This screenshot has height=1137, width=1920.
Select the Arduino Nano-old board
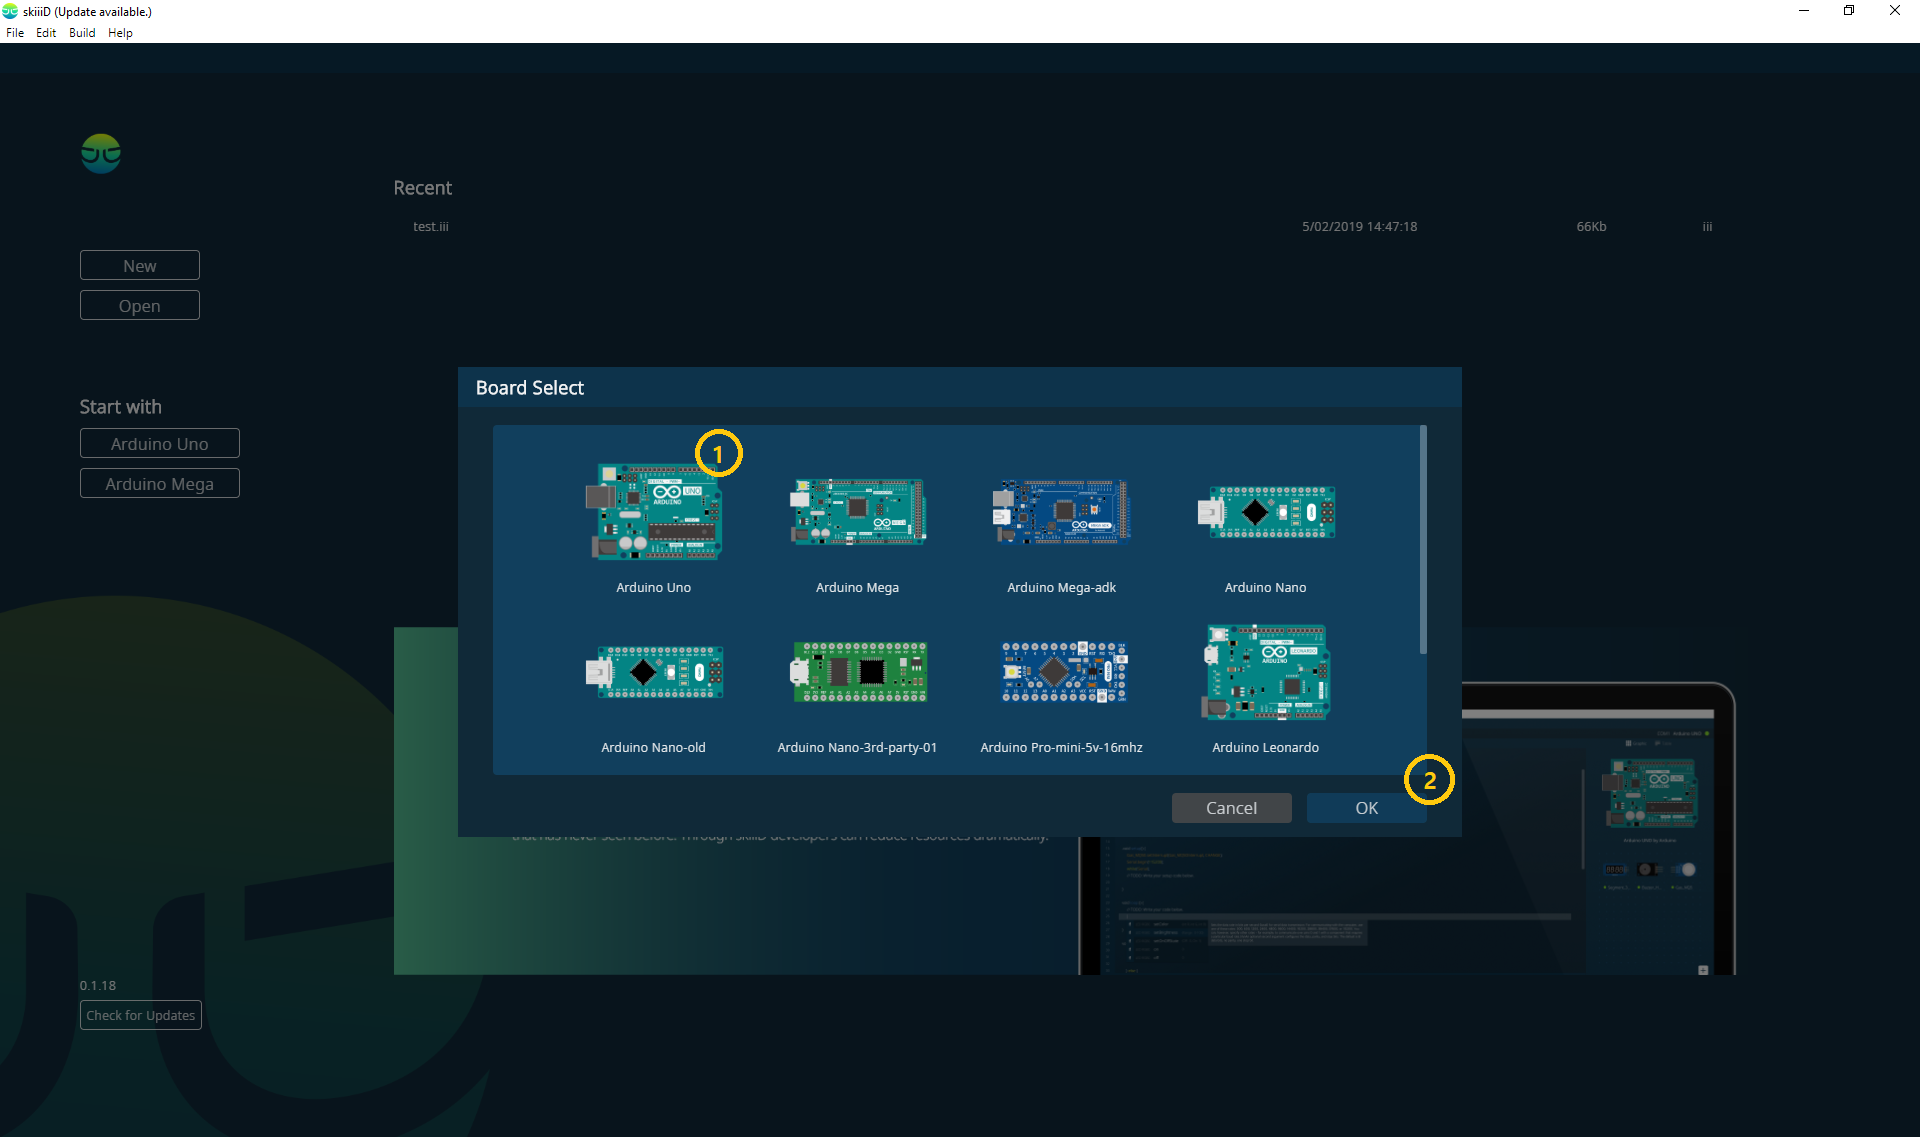click(653, 672)
